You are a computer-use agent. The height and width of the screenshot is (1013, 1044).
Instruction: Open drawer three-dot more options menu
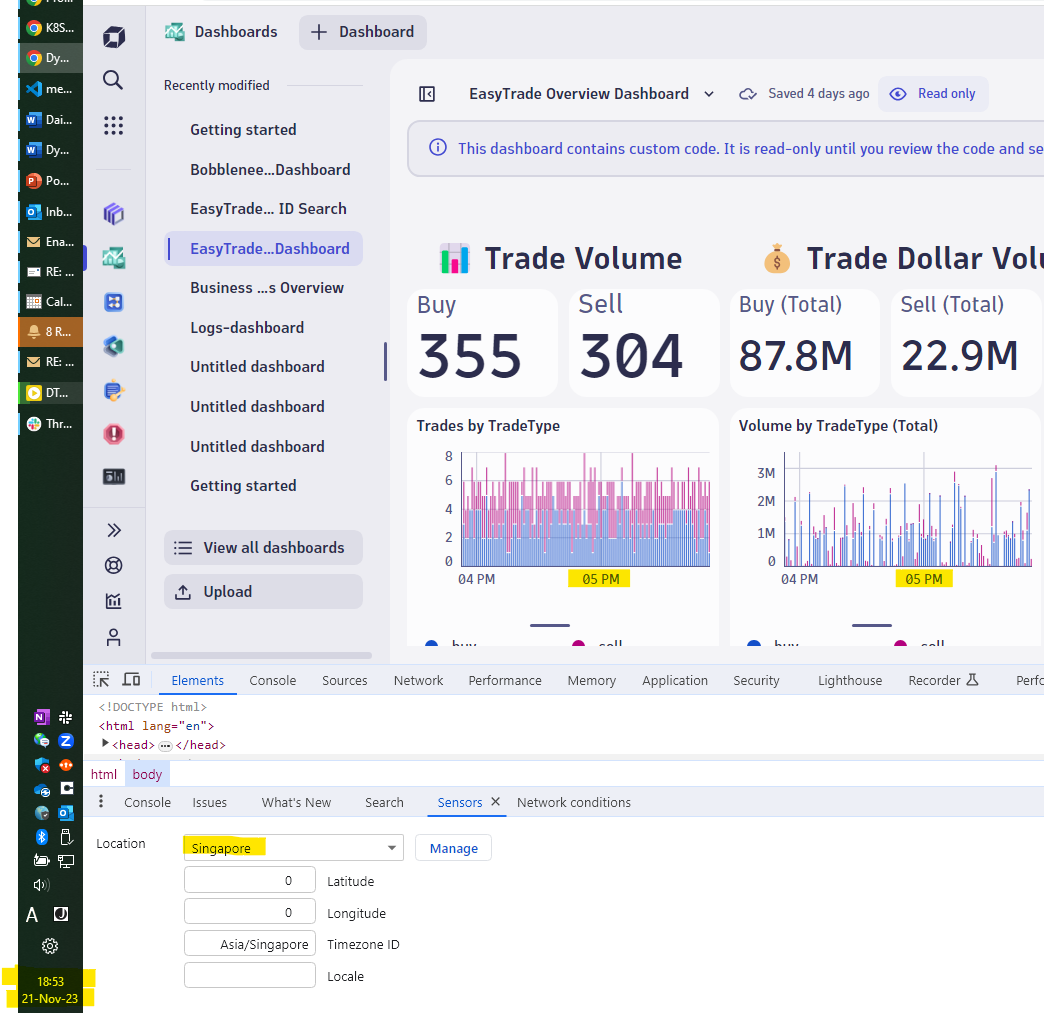click(101, 801)
